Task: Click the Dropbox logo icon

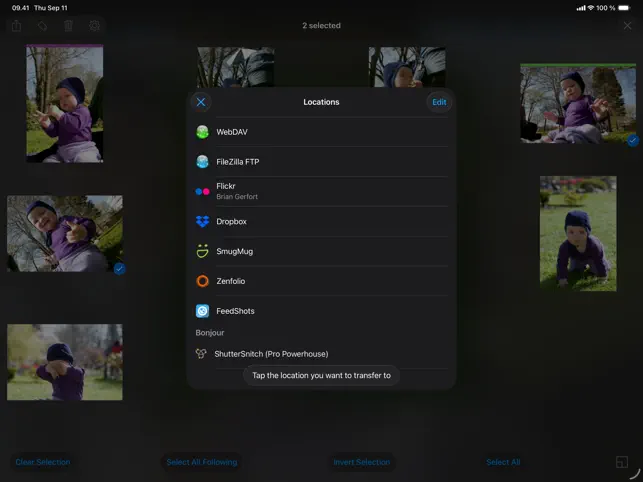Action: pyautogui.click(x=203, y=222)
